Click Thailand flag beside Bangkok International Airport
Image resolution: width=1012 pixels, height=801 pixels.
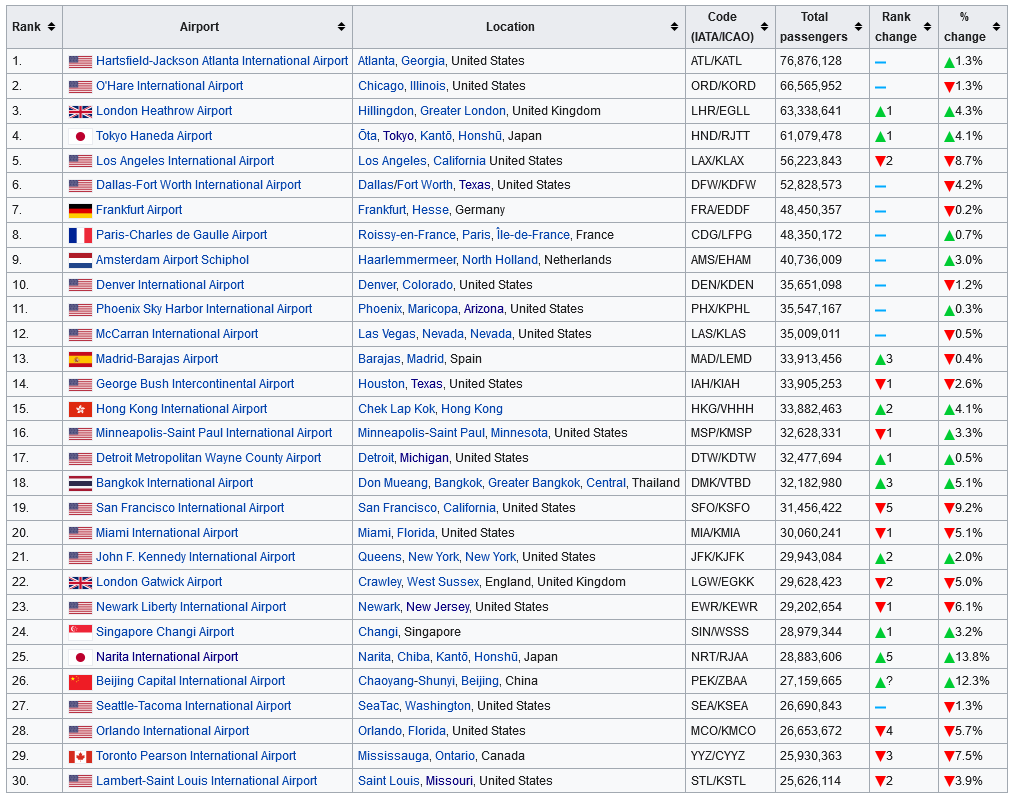pos(80,483)
